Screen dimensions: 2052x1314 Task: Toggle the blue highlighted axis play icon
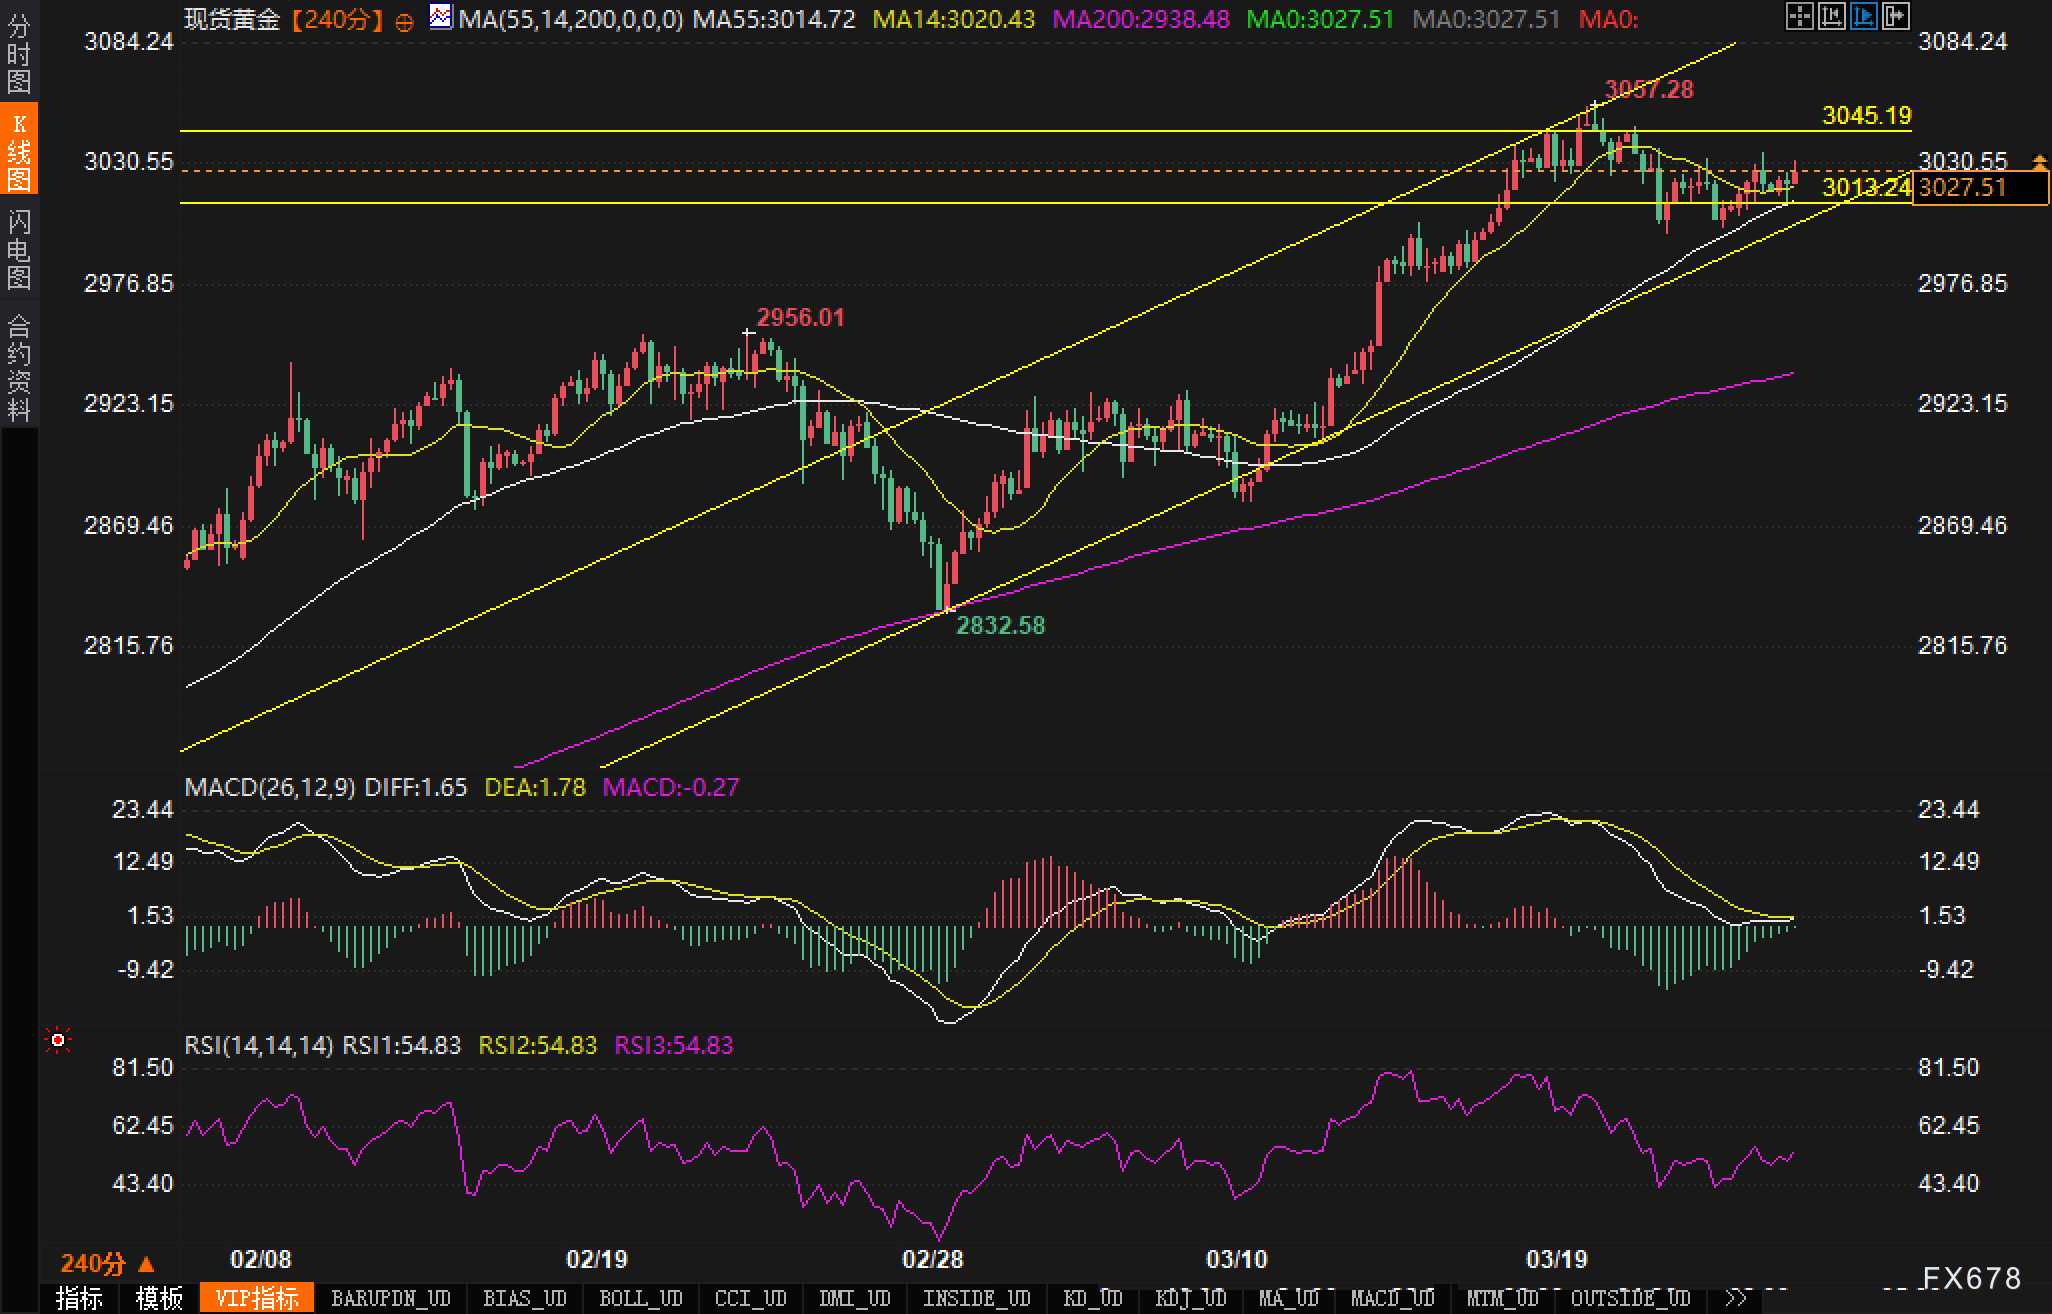click(1863, 16)
